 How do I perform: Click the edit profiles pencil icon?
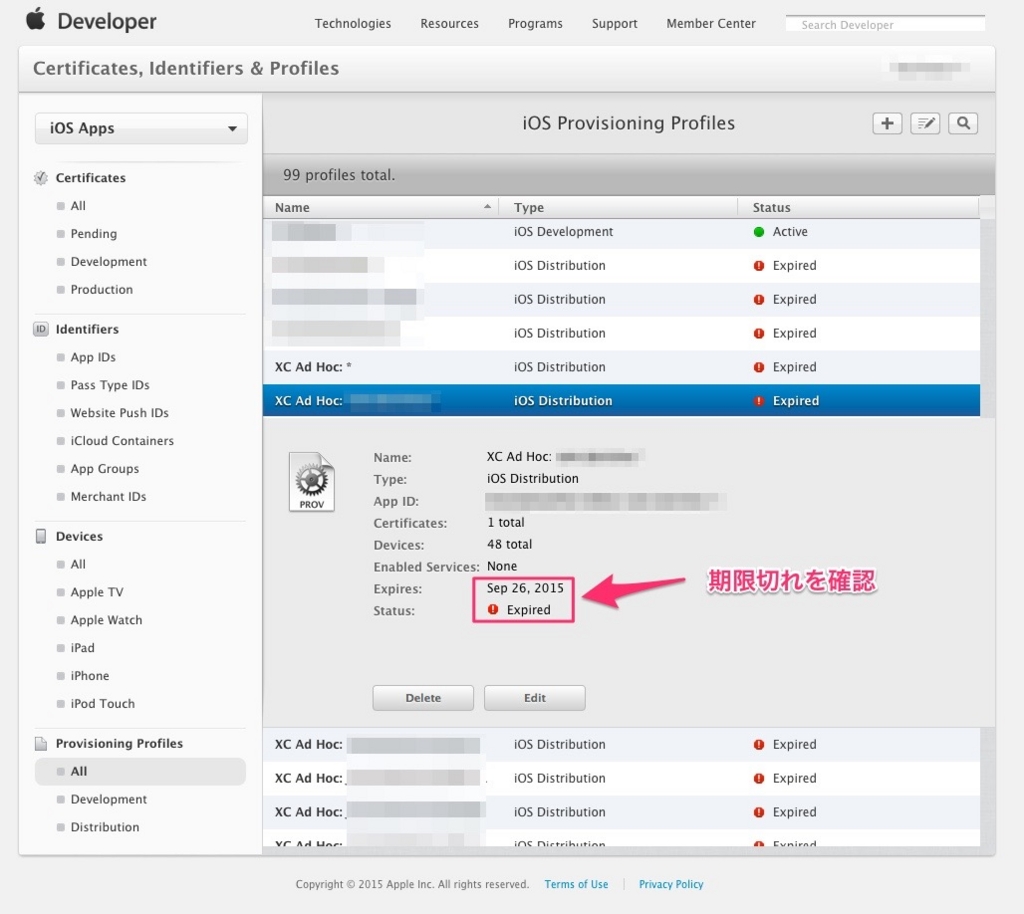point(925,123)
